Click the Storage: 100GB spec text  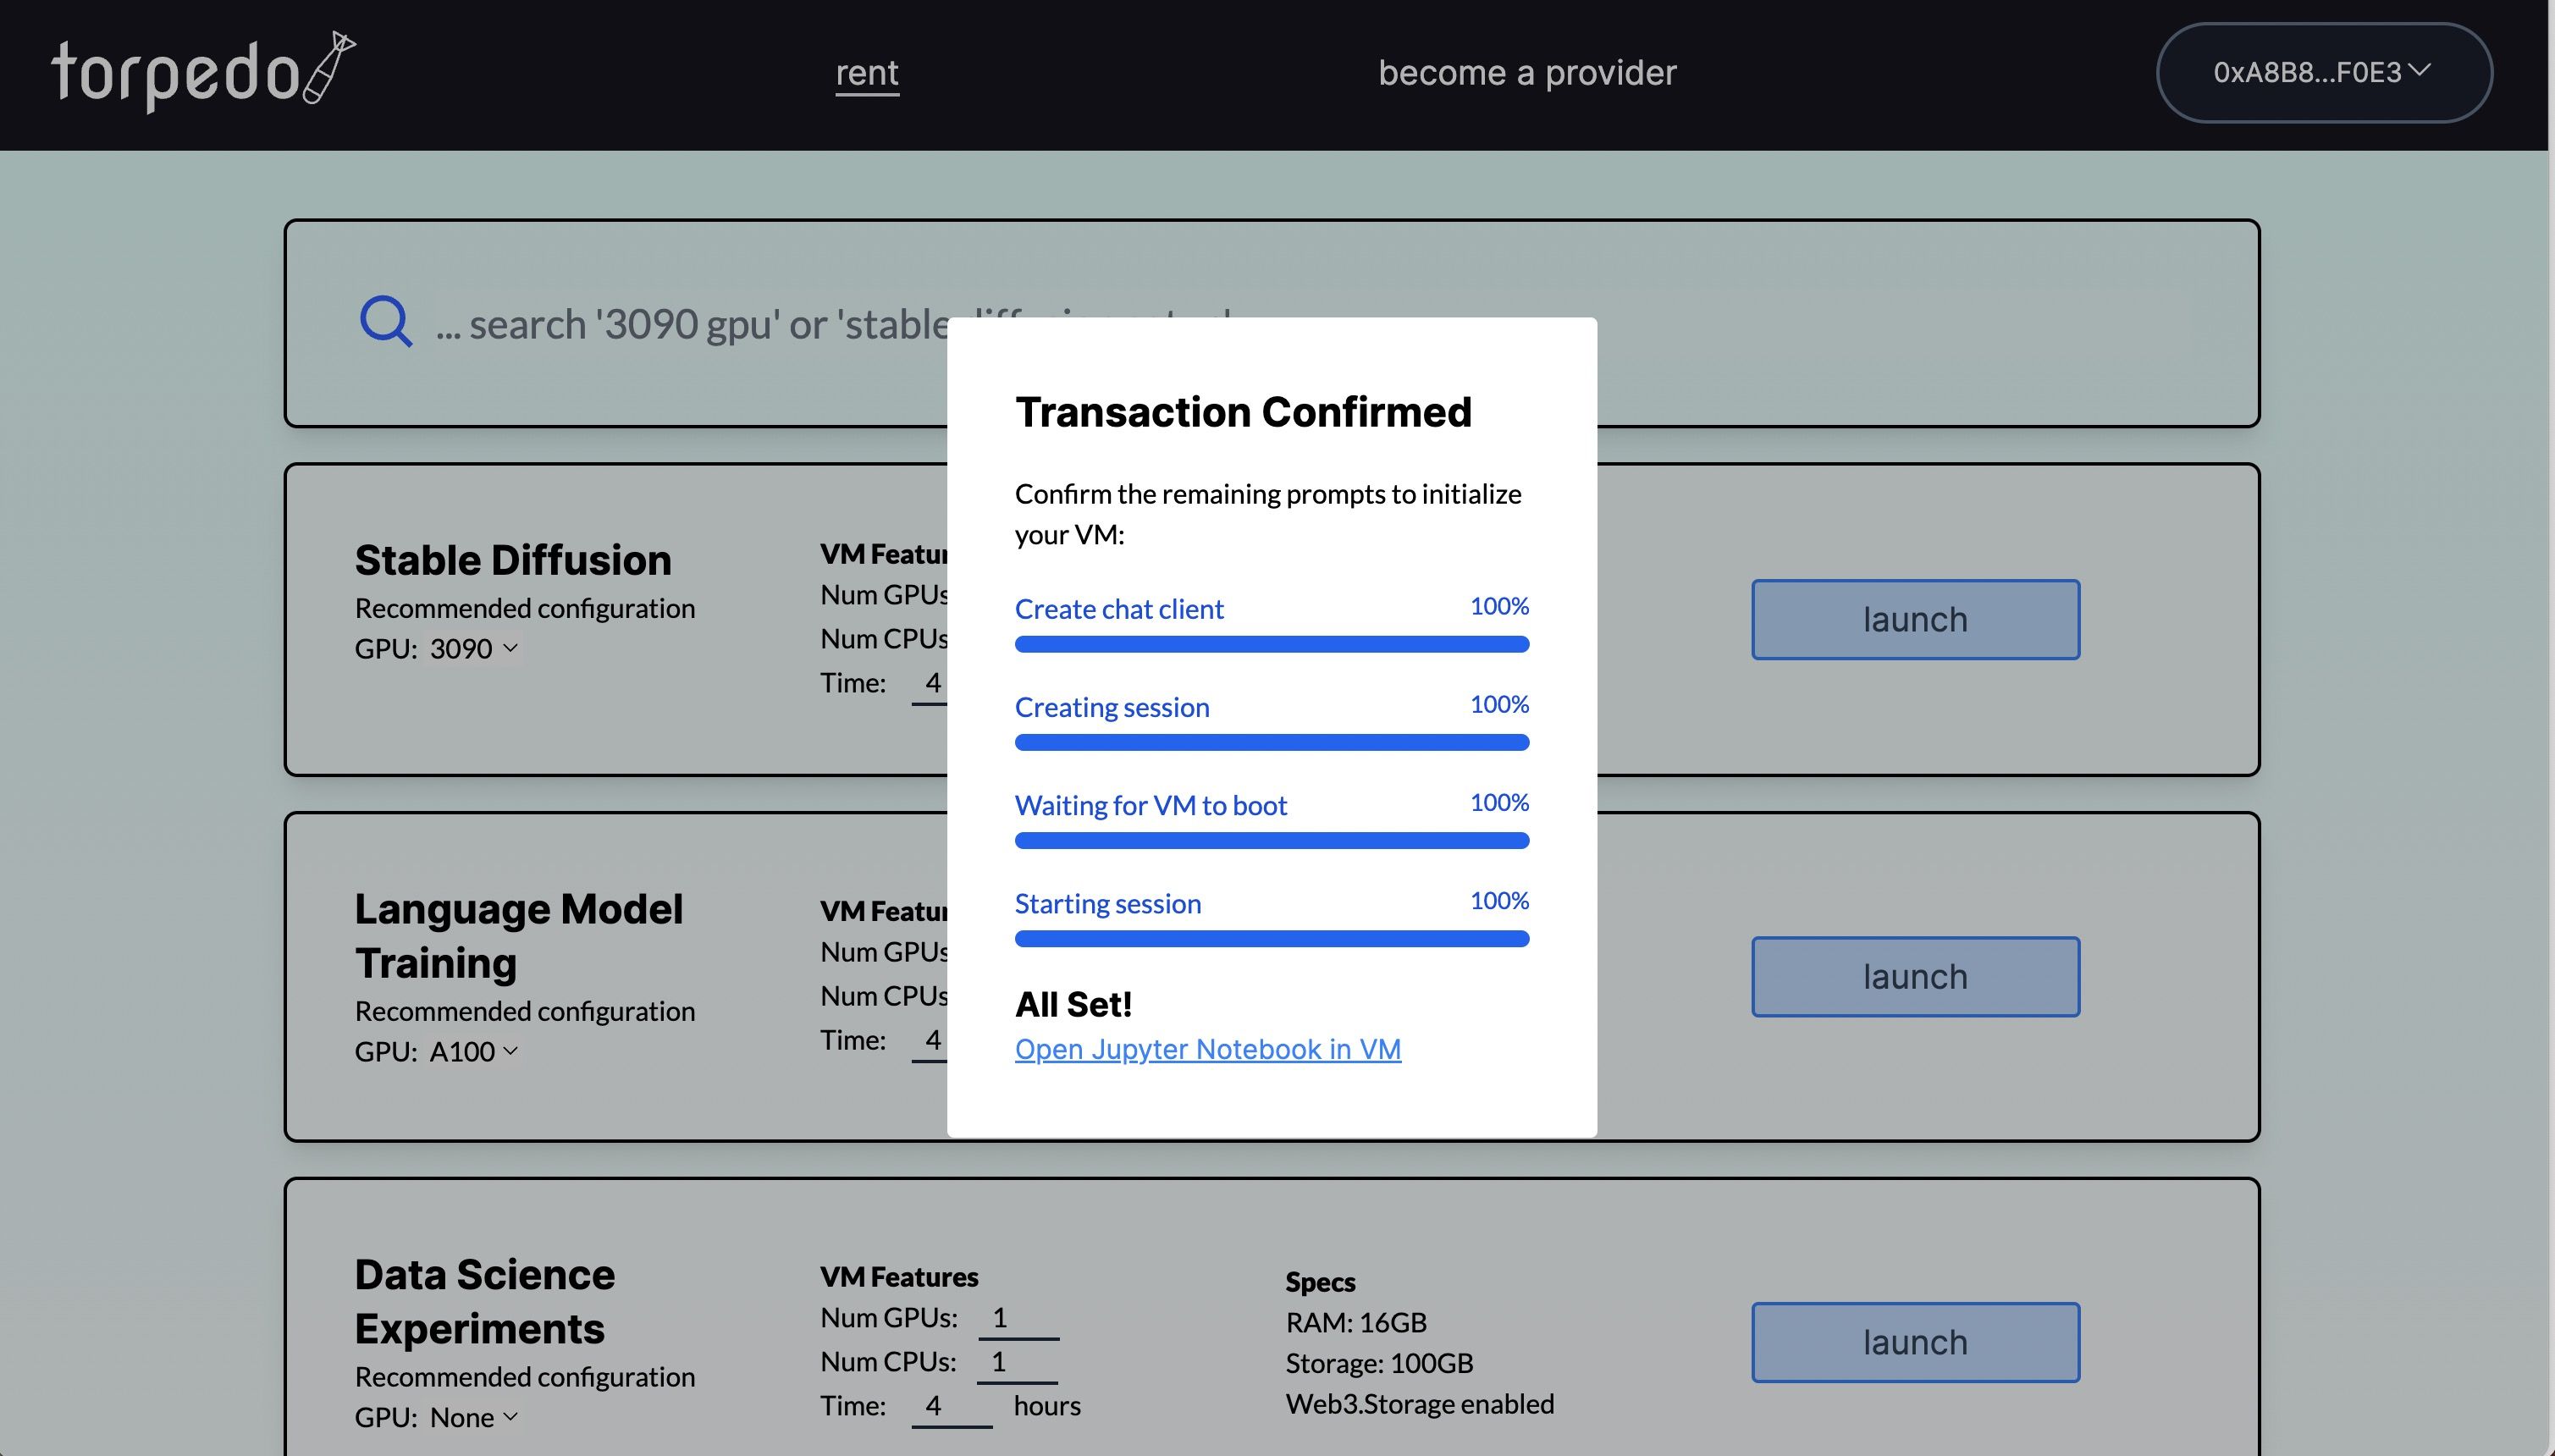pyautogui.click(x=1379, y=1363)
